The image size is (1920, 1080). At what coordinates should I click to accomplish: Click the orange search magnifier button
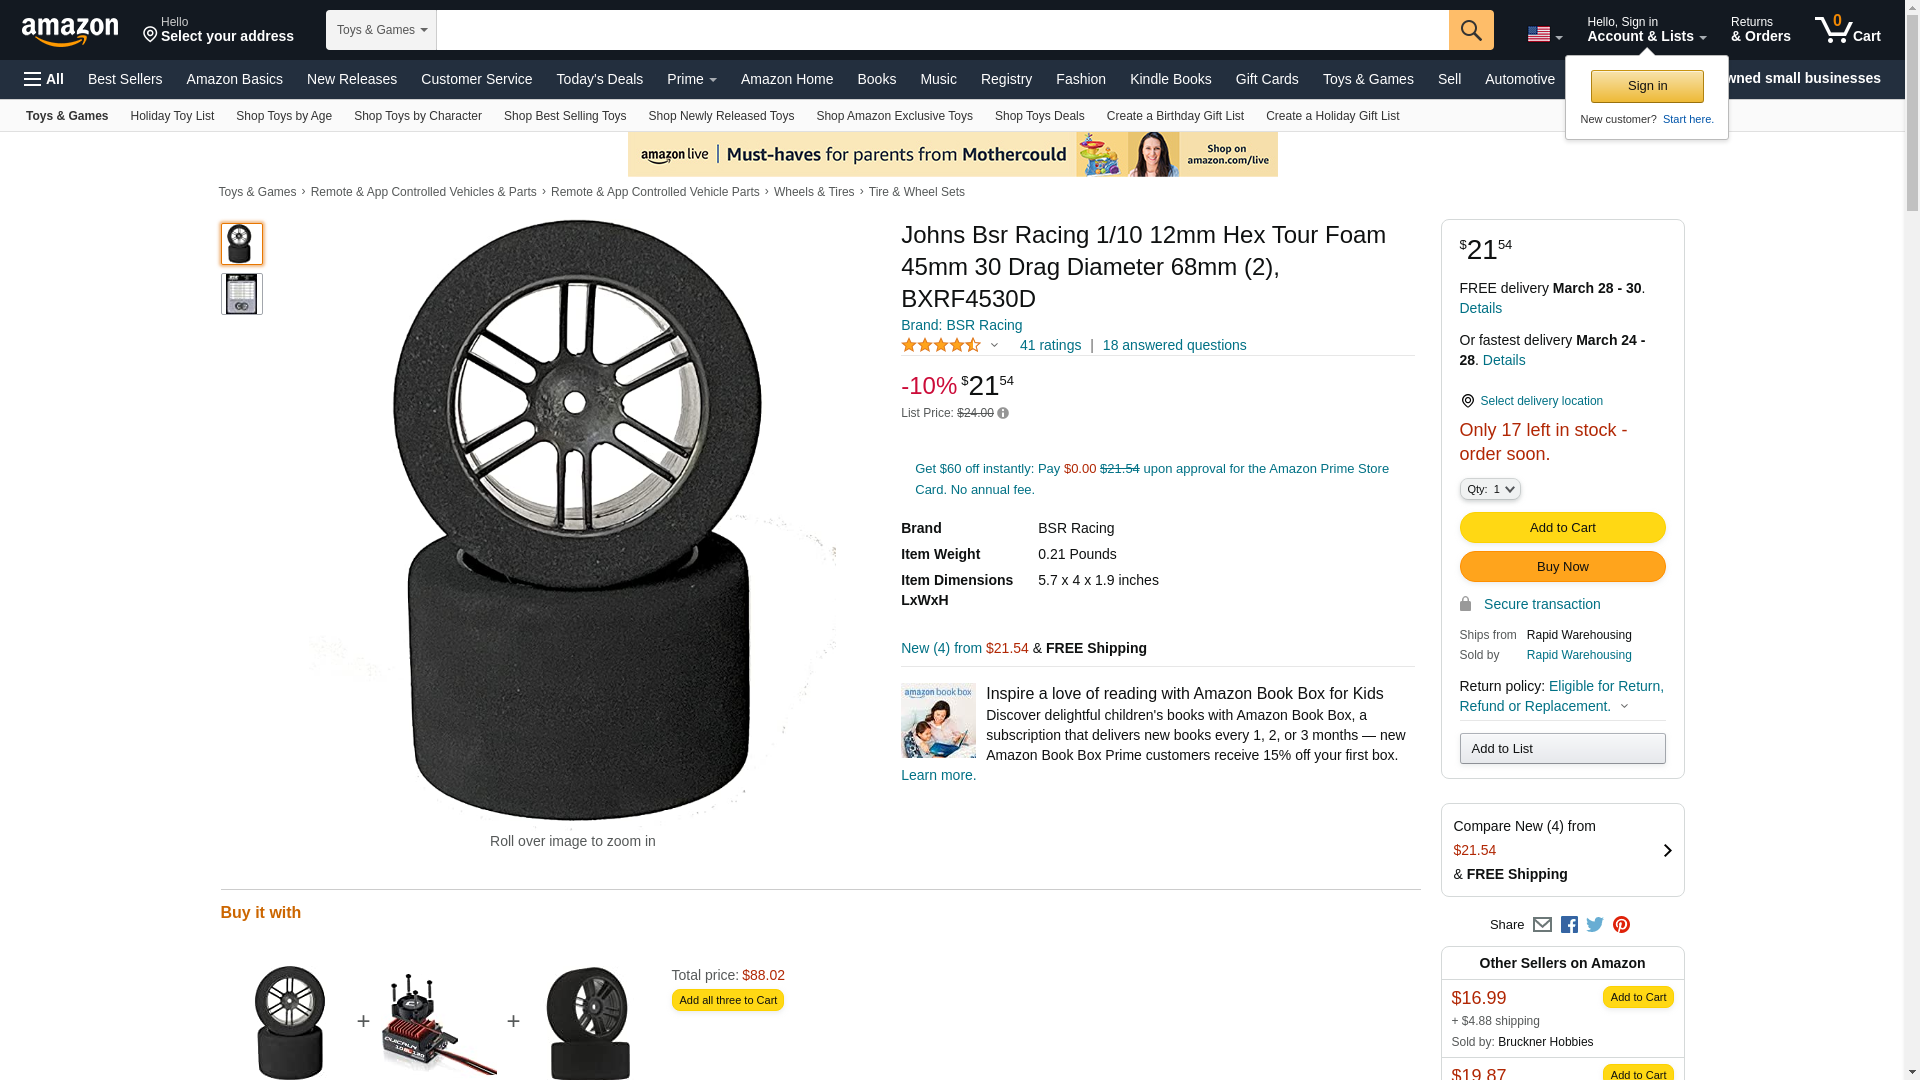tap(1470, 30)
